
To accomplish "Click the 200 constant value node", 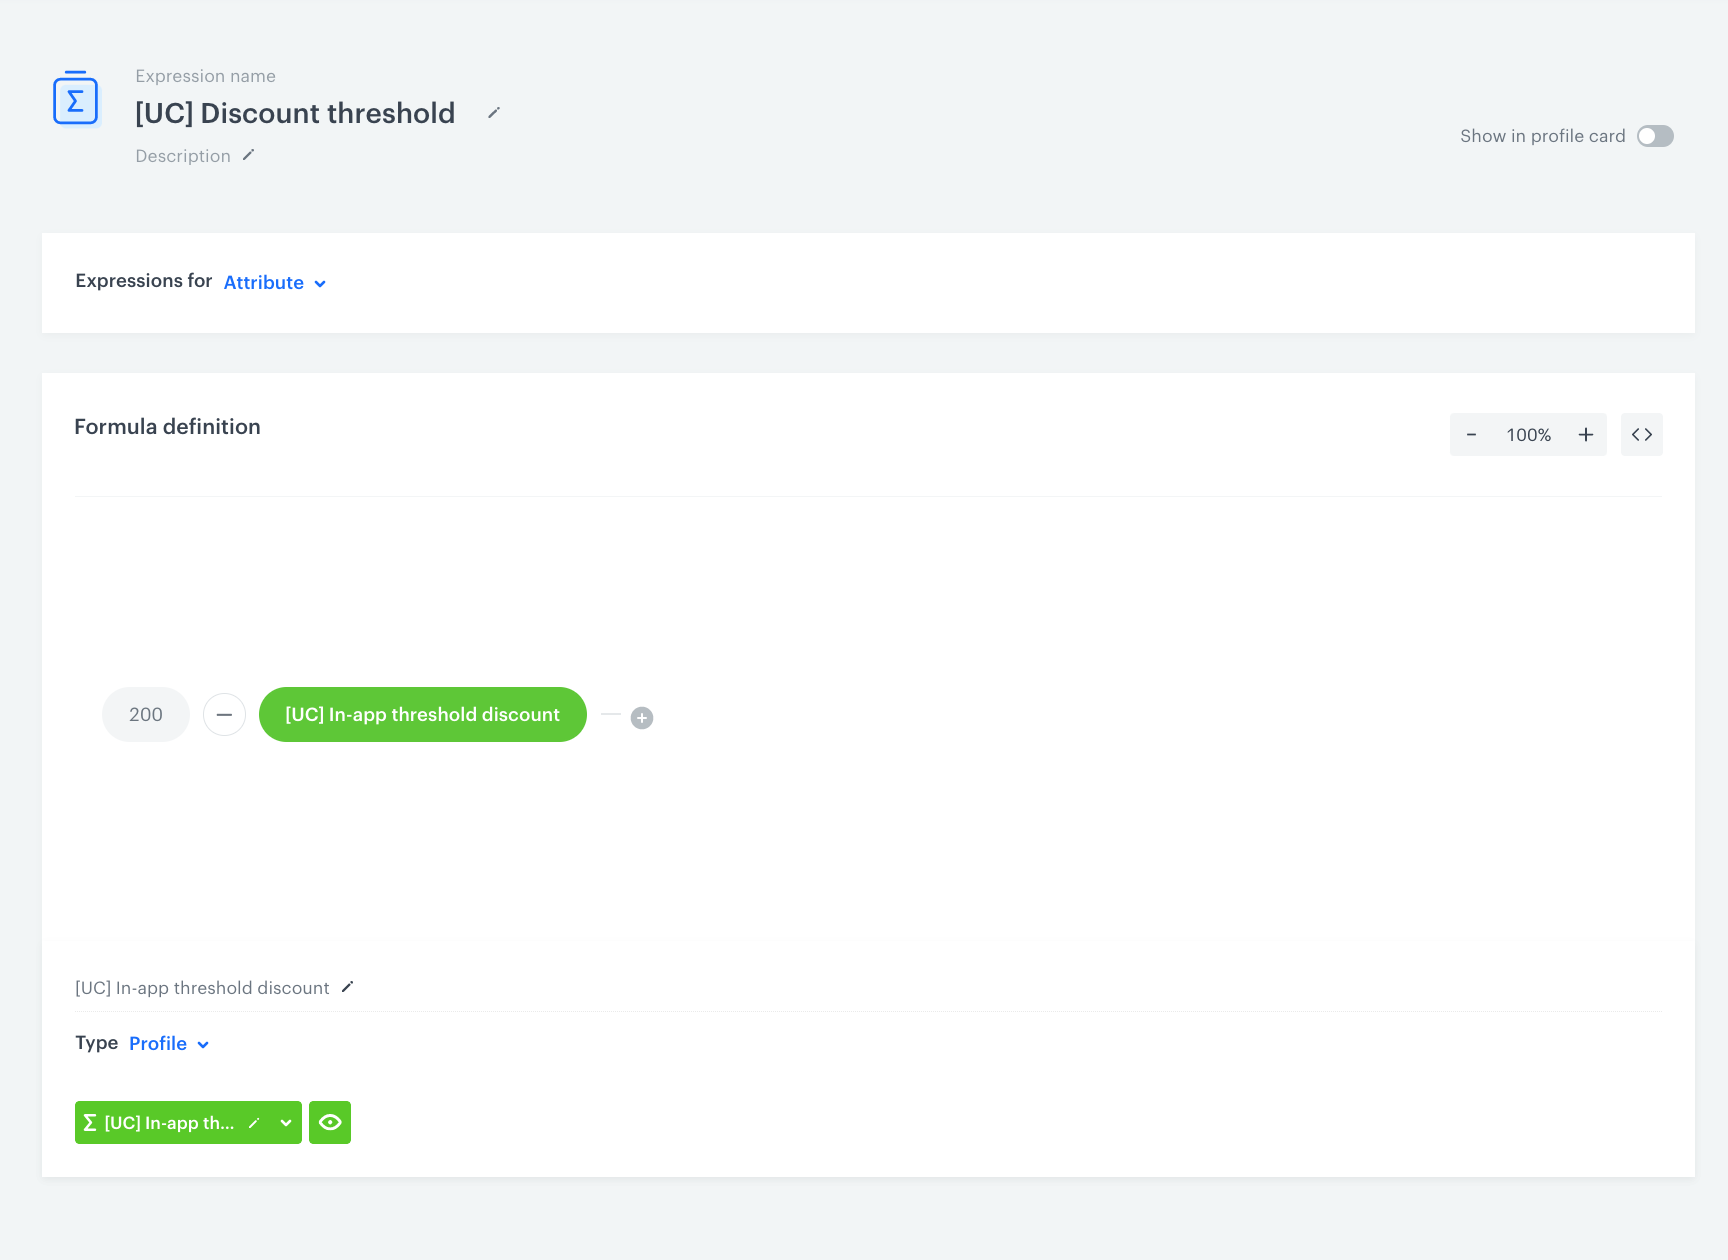I will point(146,715).
